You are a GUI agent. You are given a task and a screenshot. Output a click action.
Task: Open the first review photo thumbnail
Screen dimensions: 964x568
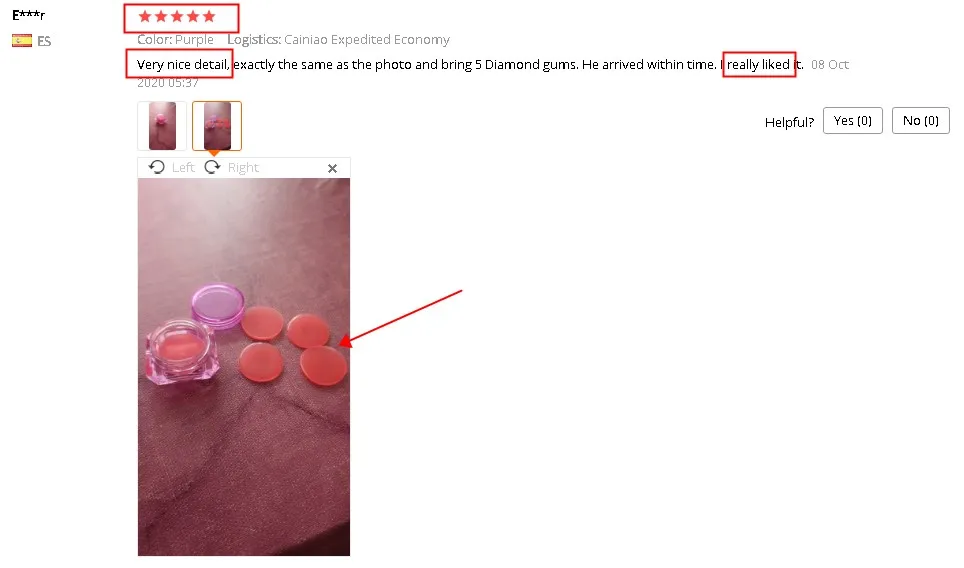162,126
